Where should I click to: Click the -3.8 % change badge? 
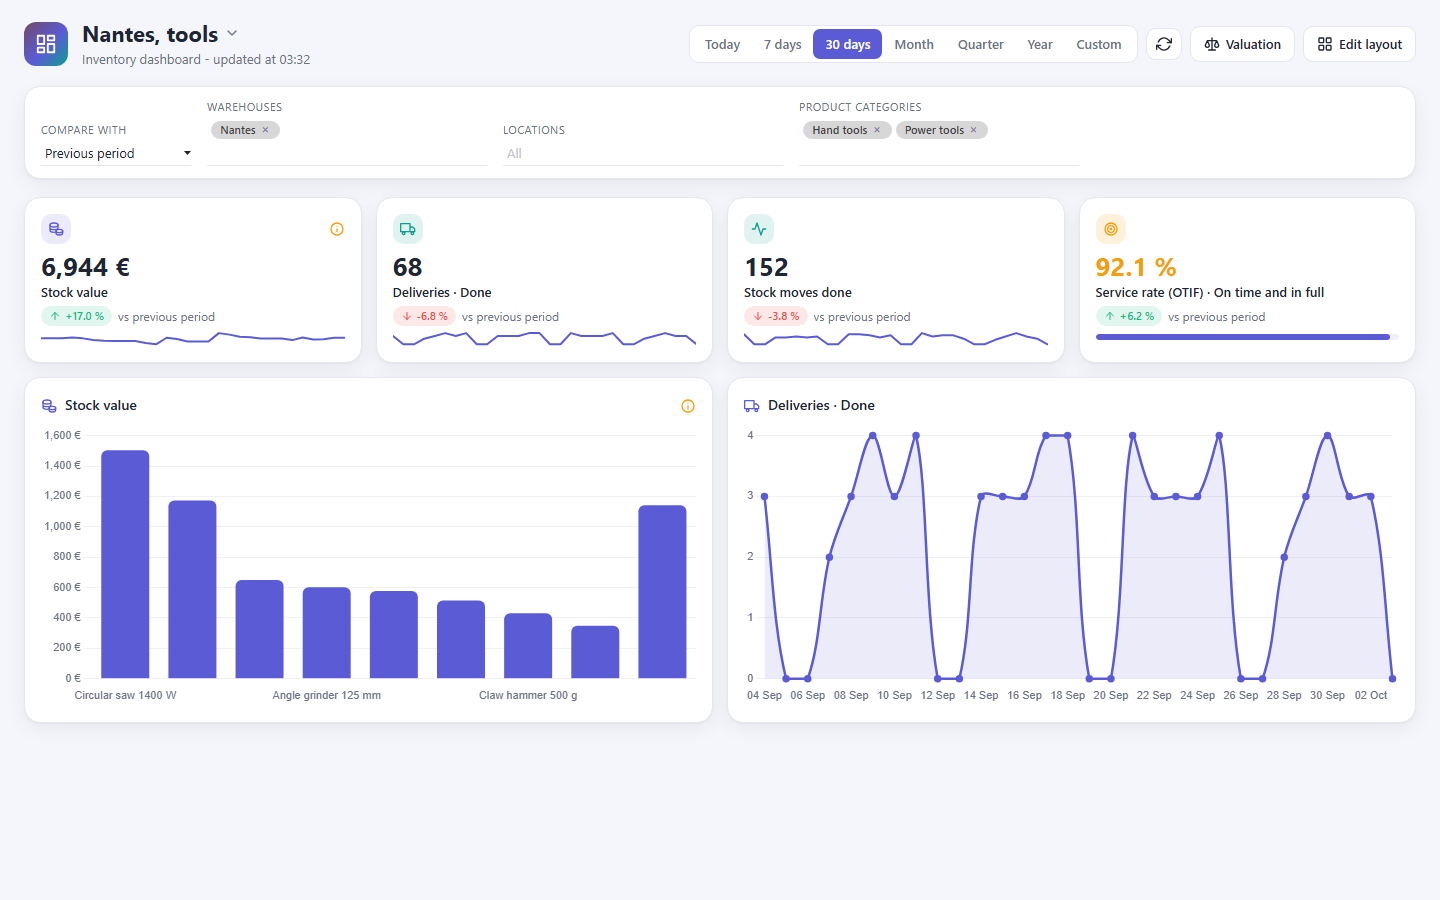775,316
